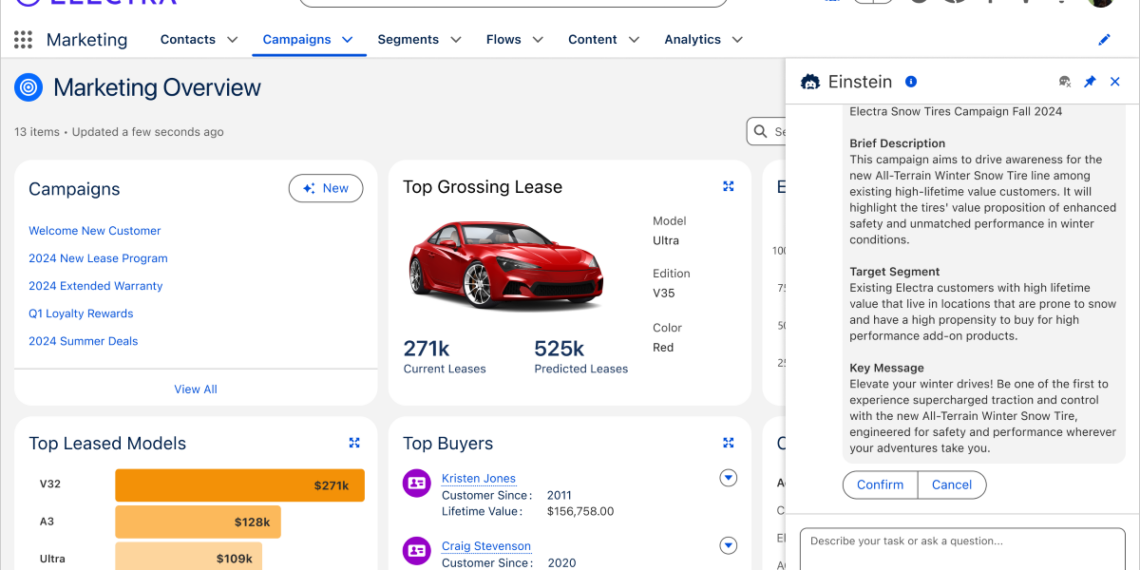Expand the Top Buyers card
Viewport: 1140px width, 570px height.
pos(729,443)
